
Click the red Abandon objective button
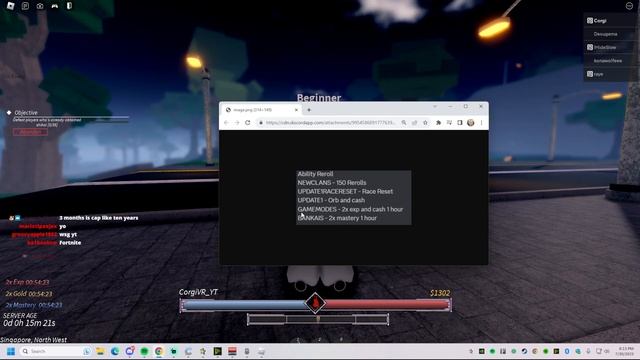click(30, 132)
